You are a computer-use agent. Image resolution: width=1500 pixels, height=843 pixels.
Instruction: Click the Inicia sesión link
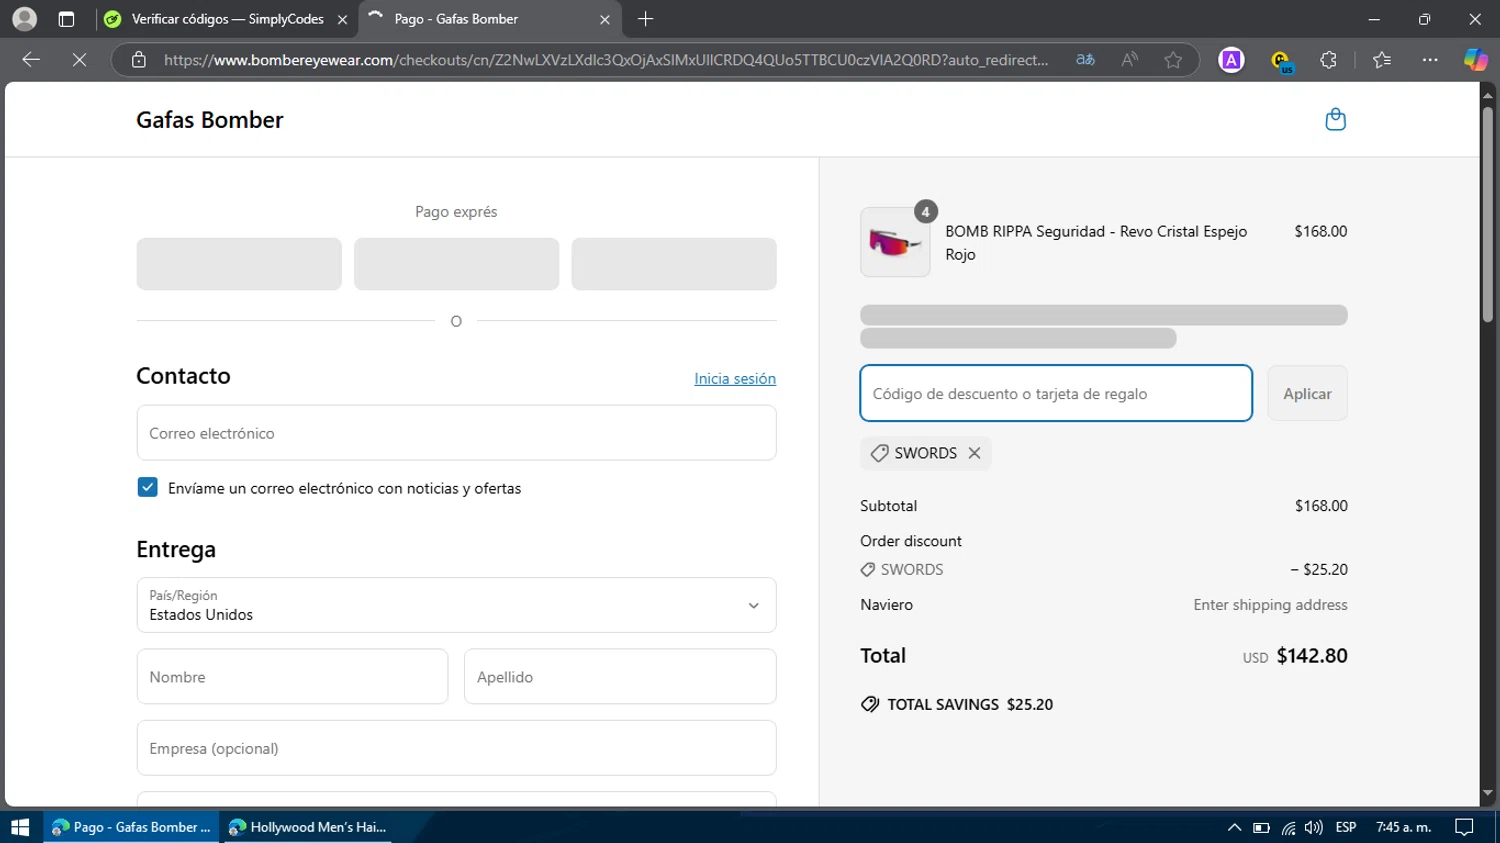tap(735, 379)
